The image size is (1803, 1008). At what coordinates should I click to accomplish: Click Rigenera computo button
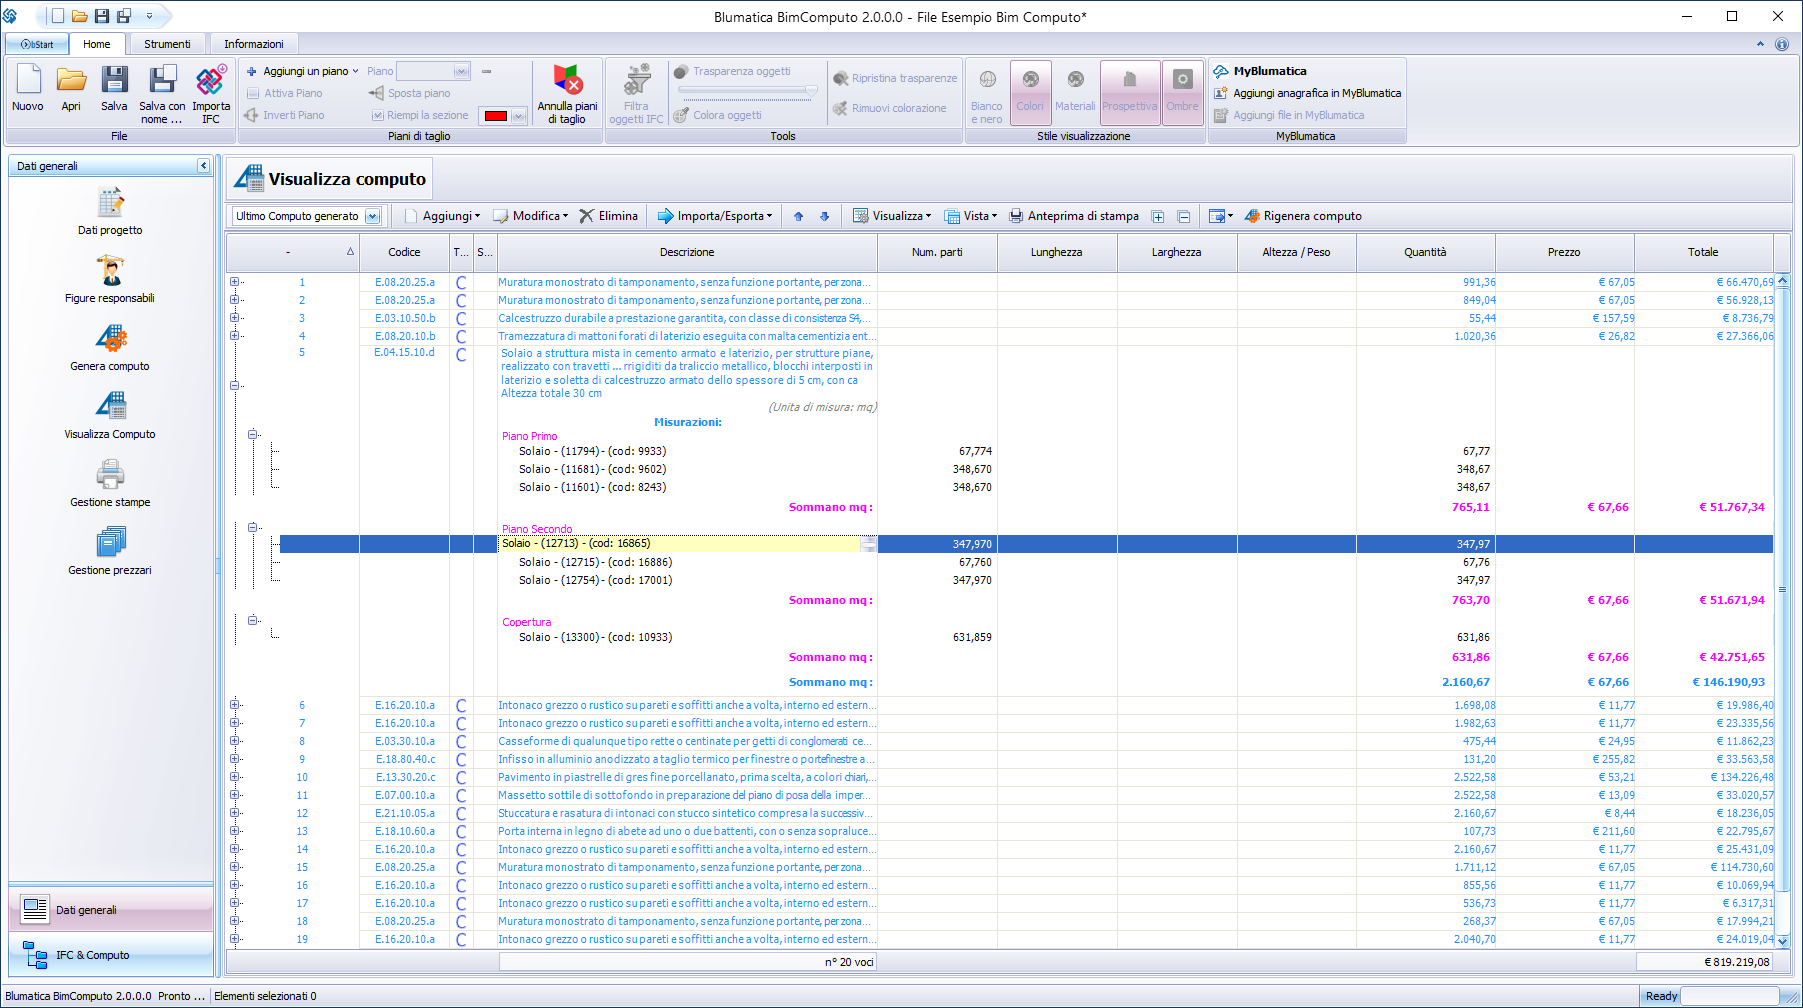(x=1302, y=216)
